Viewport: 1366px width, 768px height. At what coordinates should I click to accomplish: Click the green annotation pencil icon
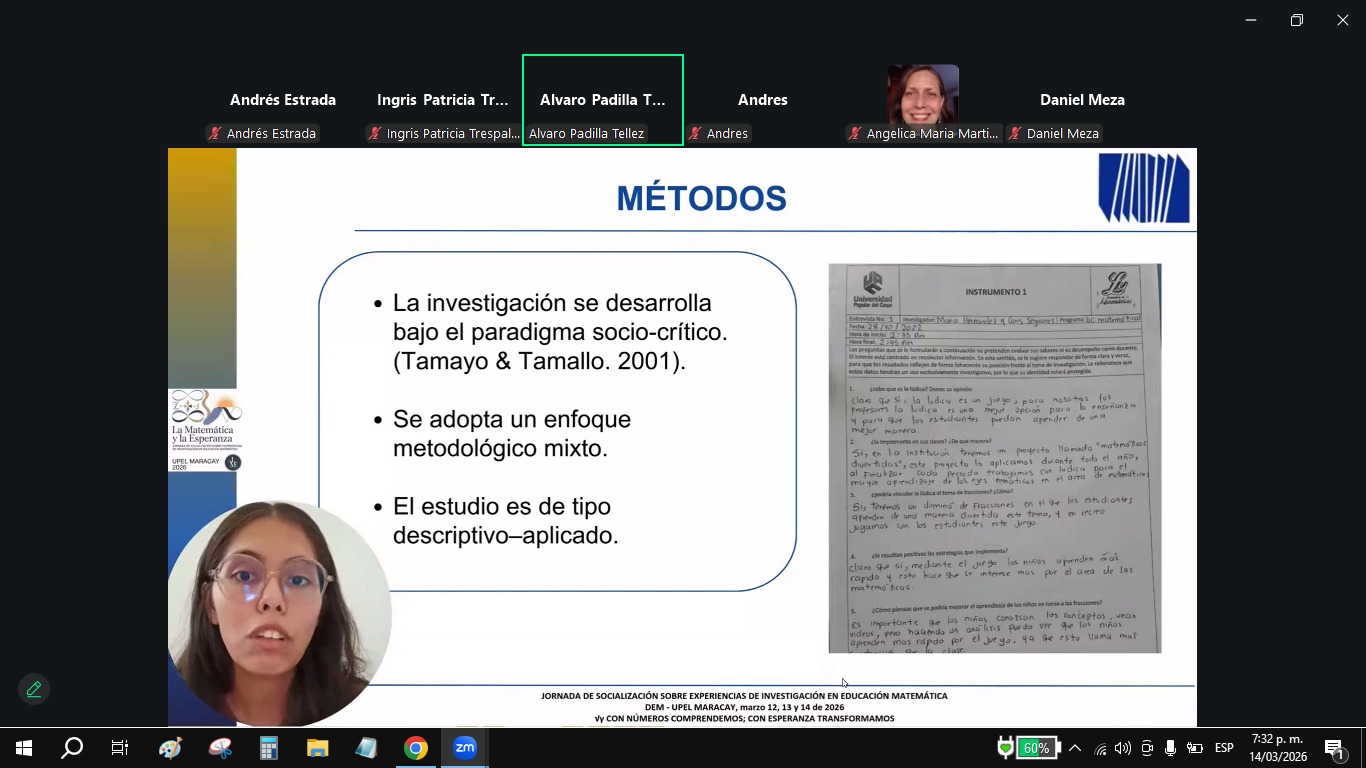pos(34,689)
